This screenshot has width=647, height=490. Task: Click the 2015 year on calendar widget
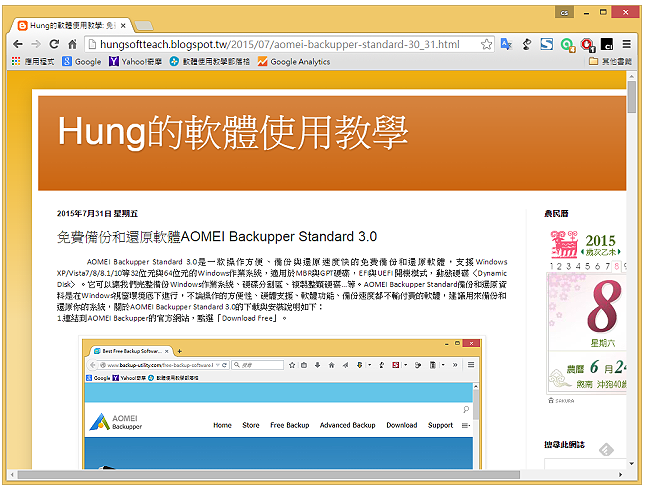tap(600, 240)
